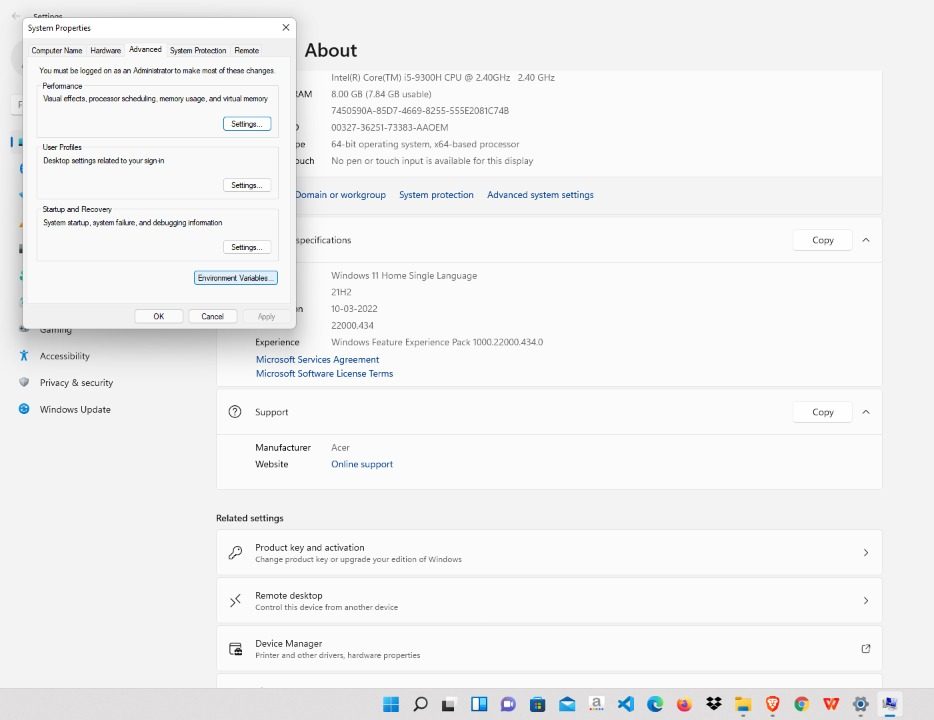
Task: Collapse the Windows specifications section
Action: [866, 240]
